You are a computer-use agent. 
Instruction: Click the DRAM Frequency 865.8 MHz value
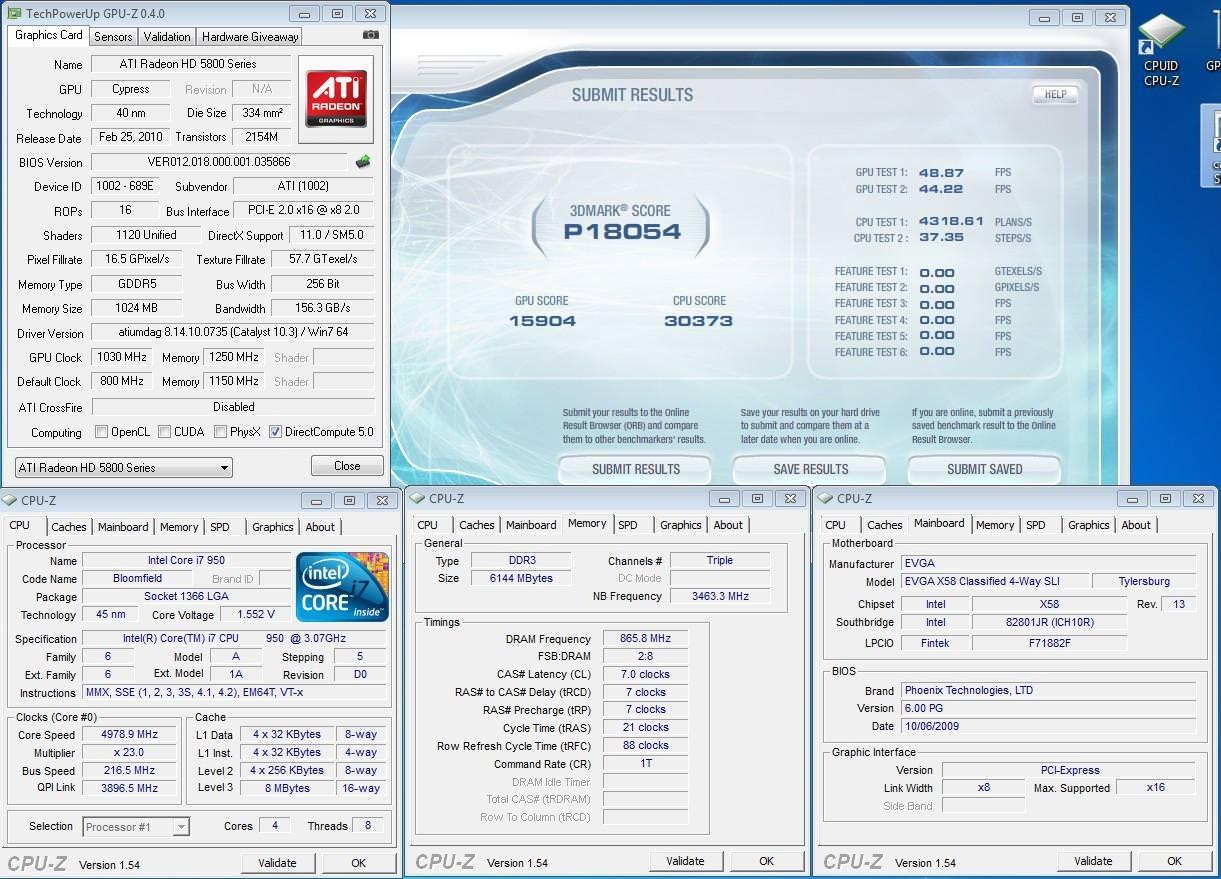pos(645,639)
